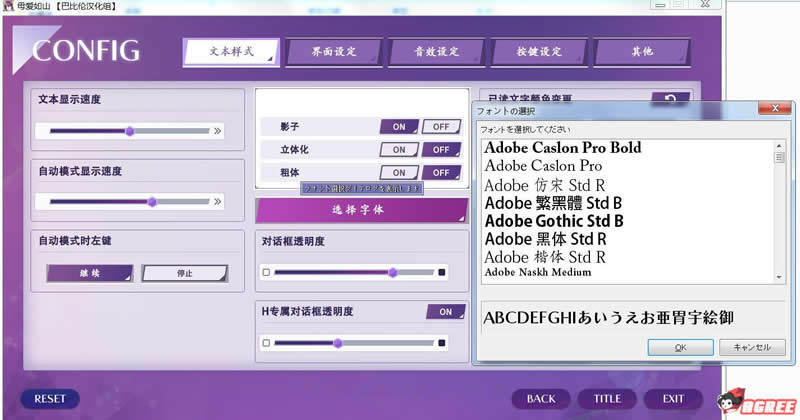Image resolution: width=800 pixels, height=420 pixels.
Task: Click the RESET button
Action: coord(49,398)
